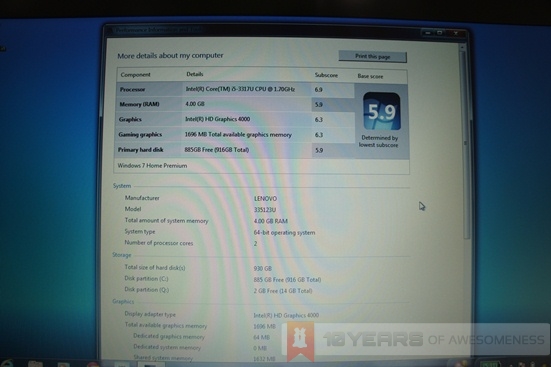Select the Primary hard disk row
The image size is (551, 367).
tap(235, 150)
